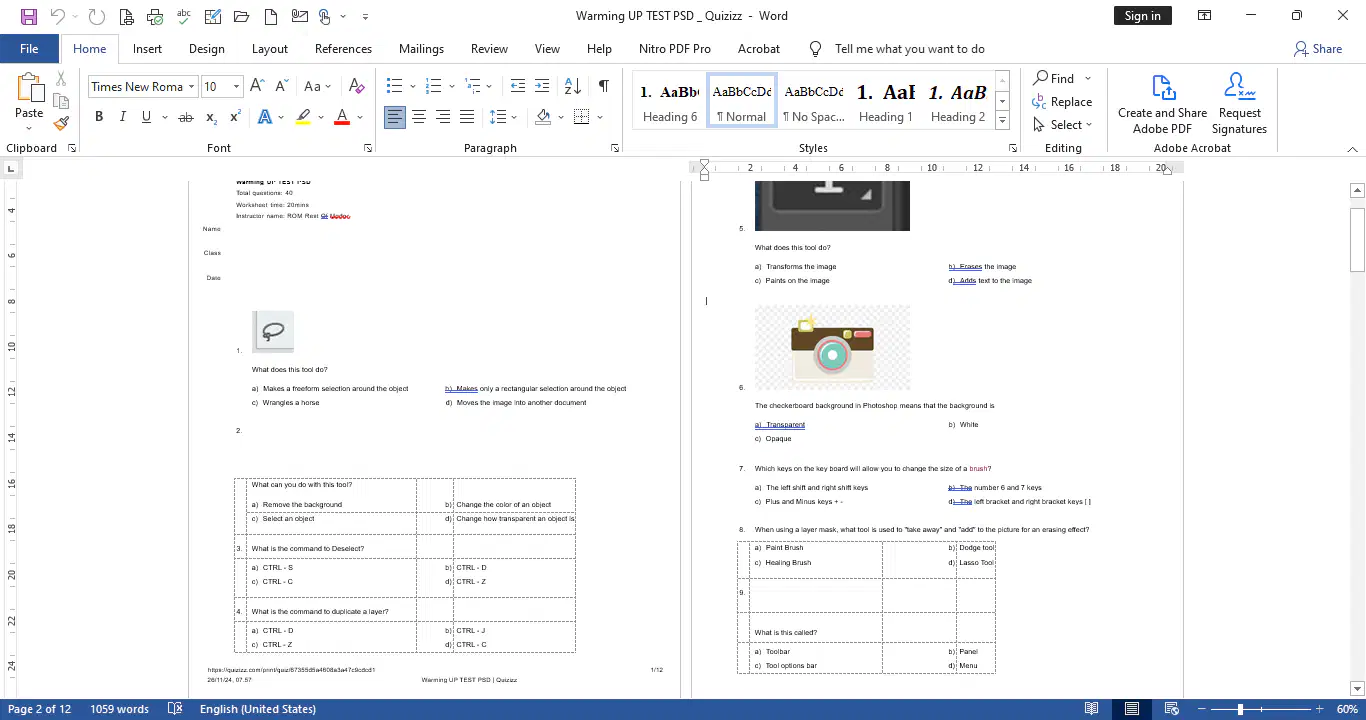
Task: Create a new blank document icon
Action: pos(271,16)
